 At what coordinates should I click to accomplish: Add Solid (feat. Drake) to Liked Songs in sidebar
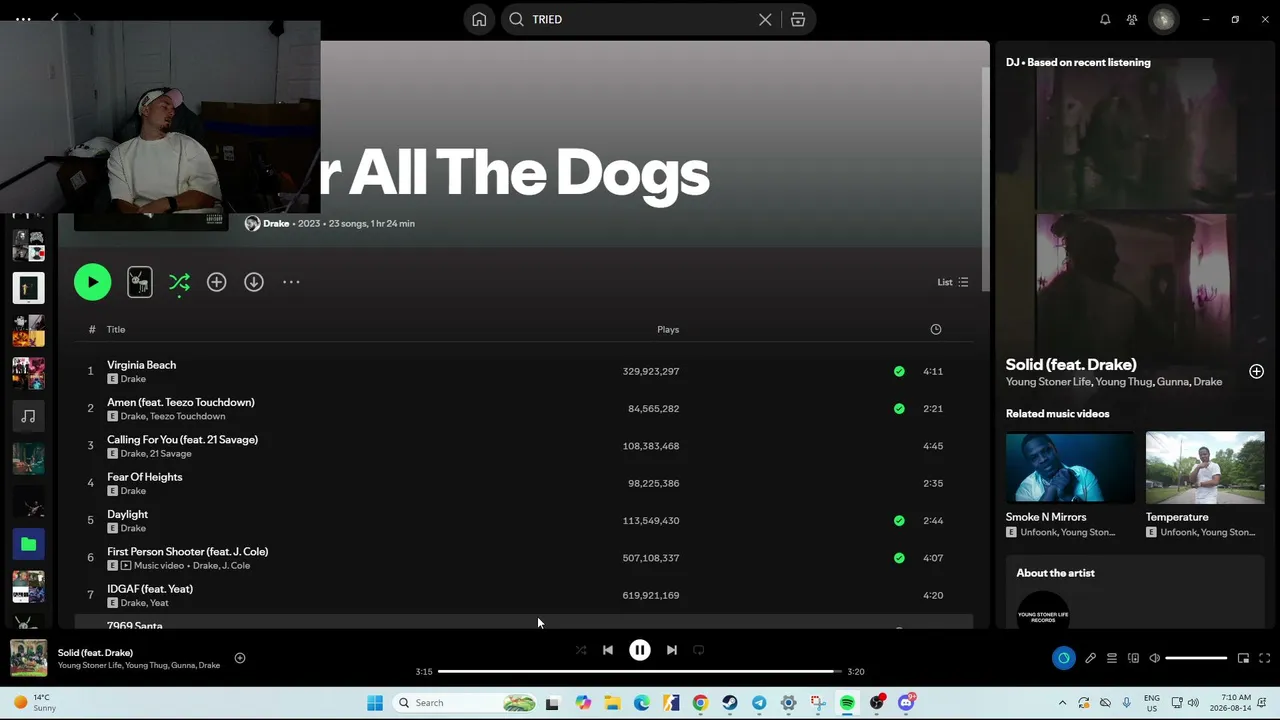[x=1256, y=371]
